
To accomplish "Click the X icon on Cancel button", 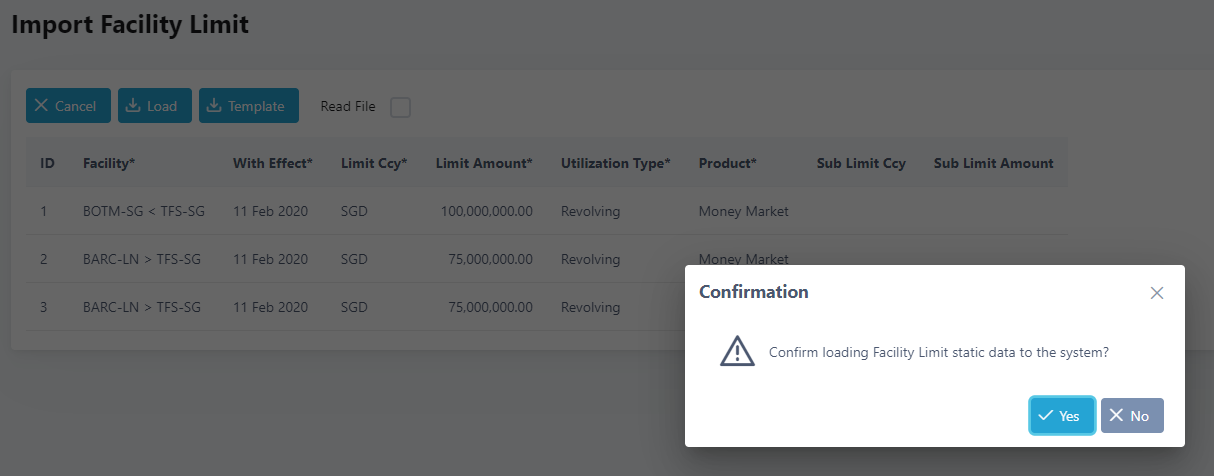I will pyautogui.click(x=41, y=105).
